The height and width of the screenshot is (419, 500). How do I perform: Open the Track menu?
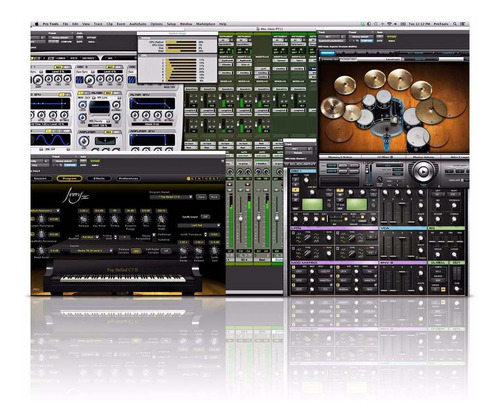(x=98, y=24)
